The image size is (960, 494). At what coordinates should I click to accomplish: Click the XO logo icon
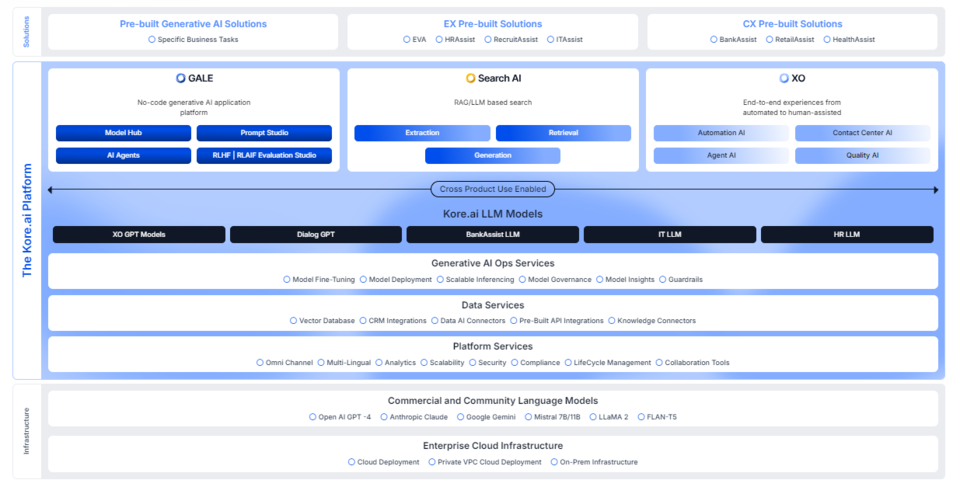coord(784,78)
